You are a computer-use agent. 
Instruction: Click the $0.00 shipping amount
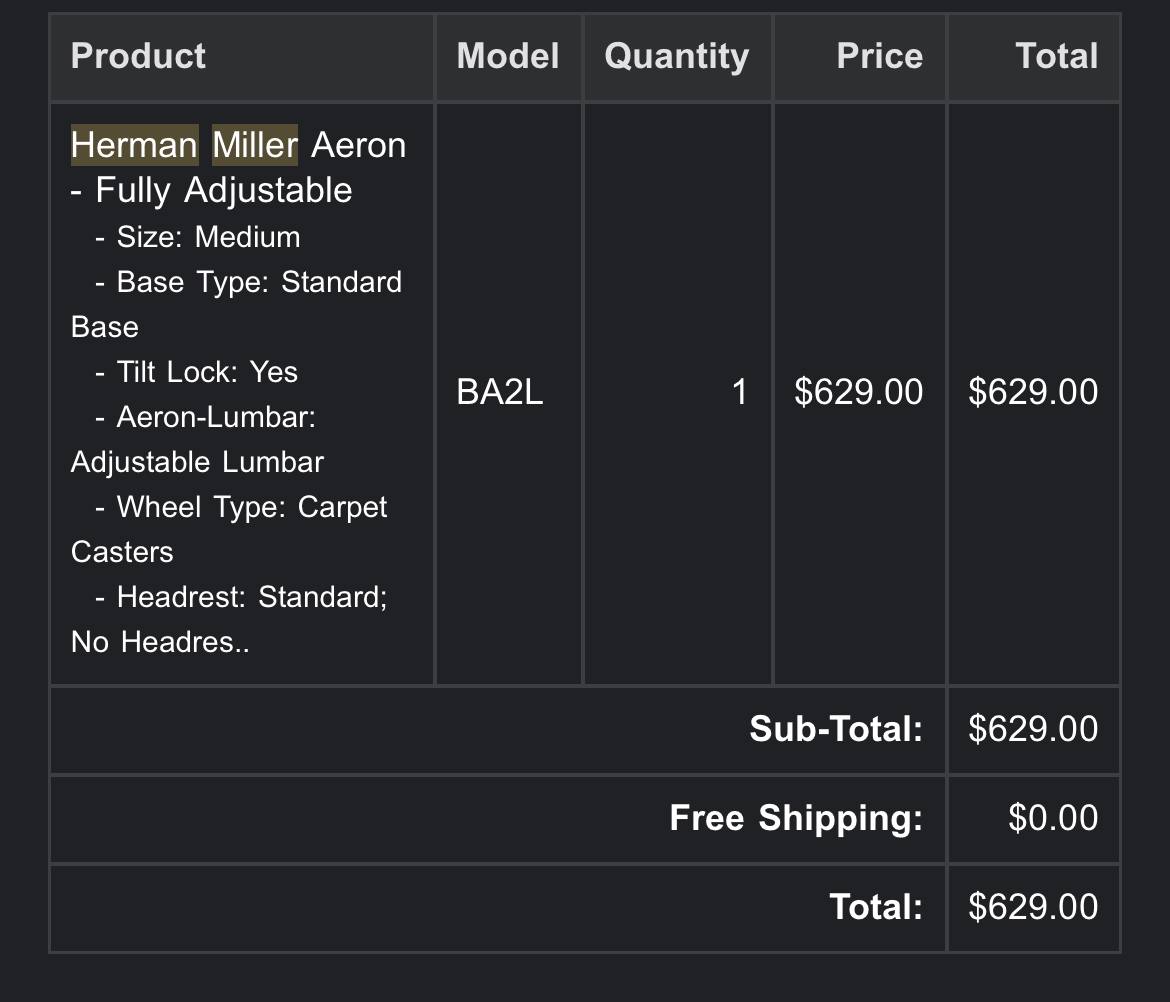point(1053,818)
